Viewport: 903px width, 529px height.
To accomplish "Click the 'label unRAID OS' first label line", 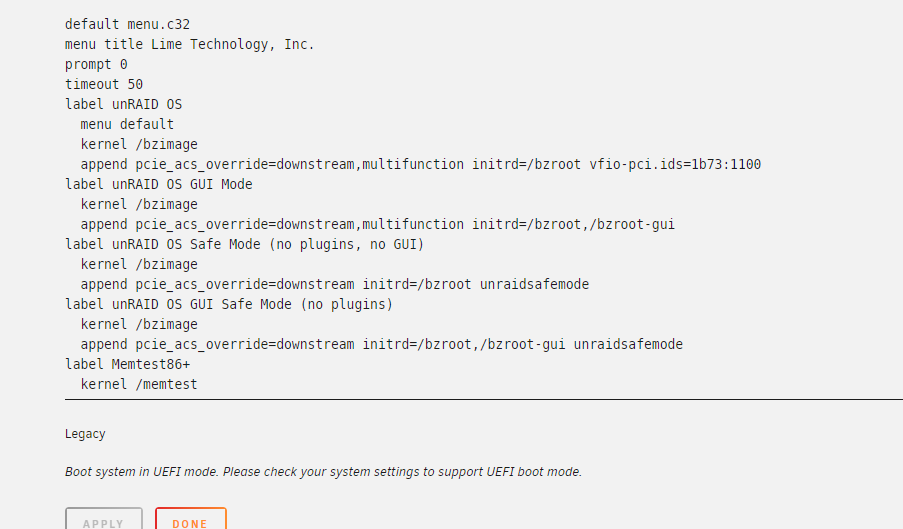I will pyautogui.click(x=123, y=104).
